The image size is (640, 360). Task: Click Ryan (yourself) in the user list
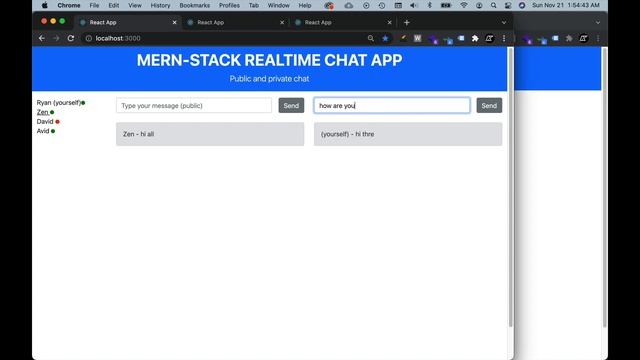pyautogui.click(x=59, y=102)
